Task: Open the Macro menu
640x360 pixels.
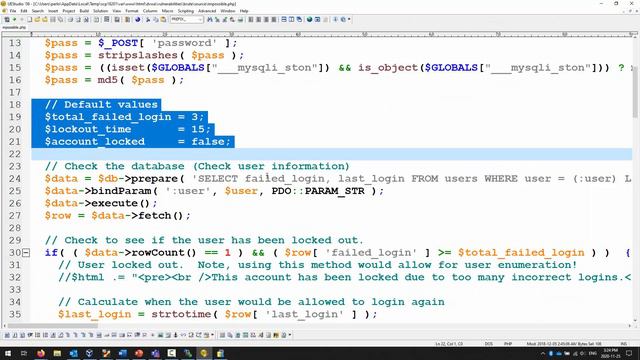Action: coord(167,11)
